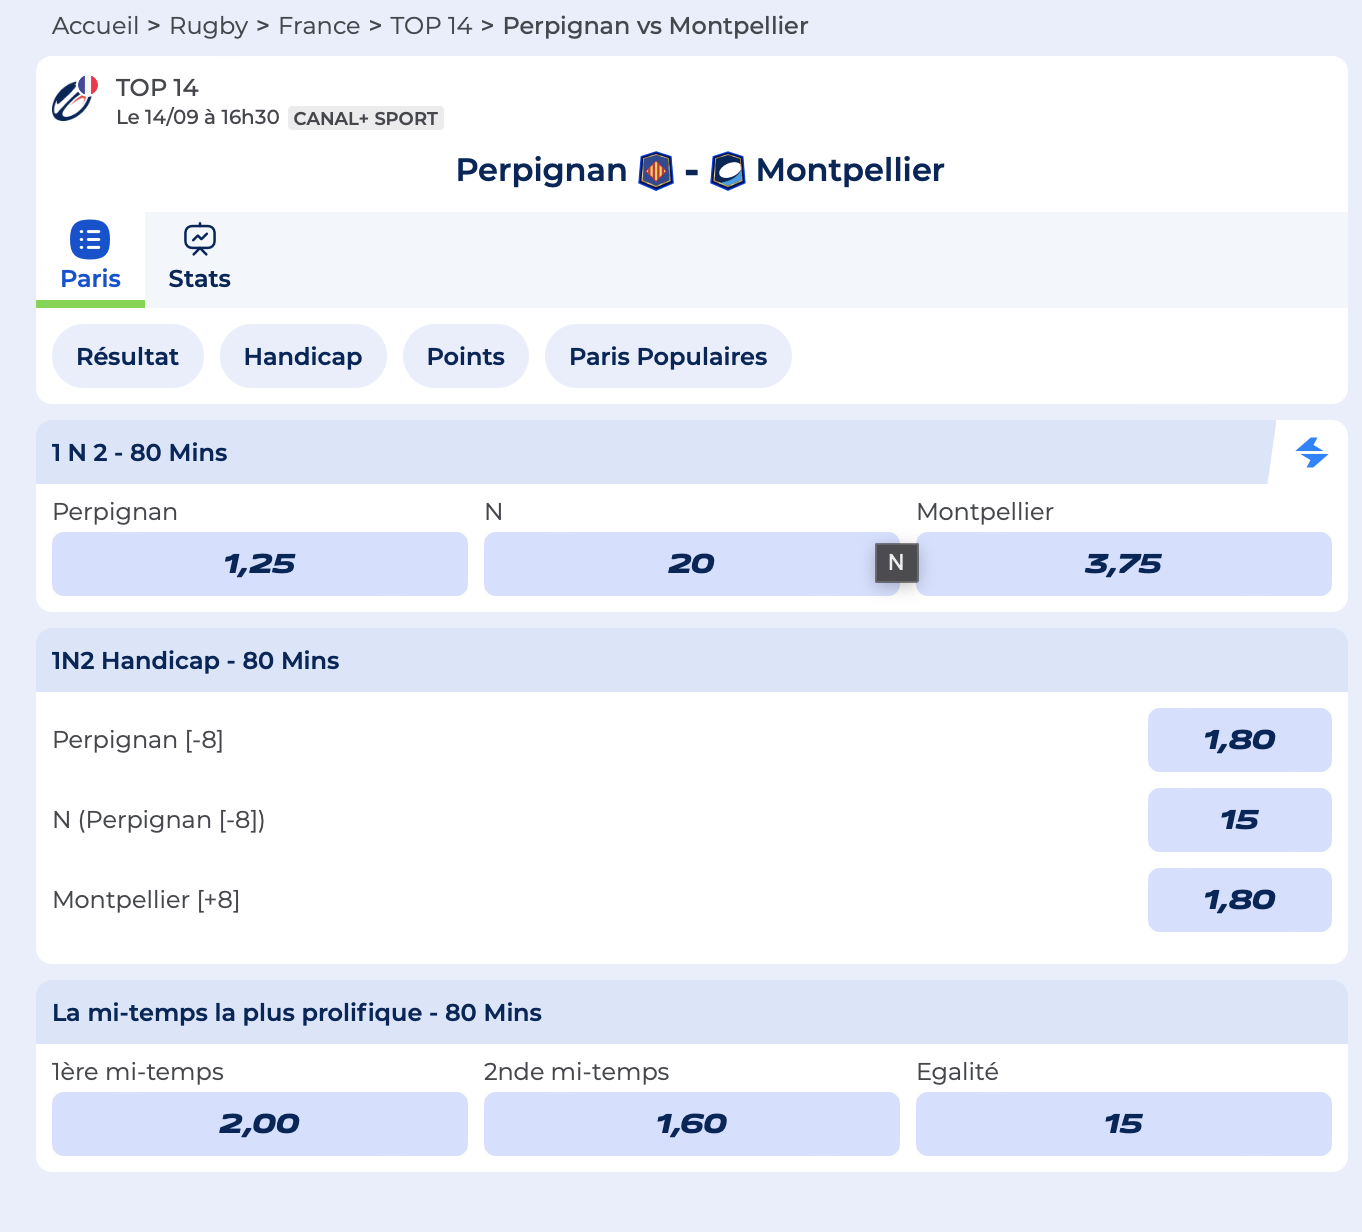The image size is (1362, 1232).
Task: Click the Perpignan team crest
Action: (x=656, y=171)
